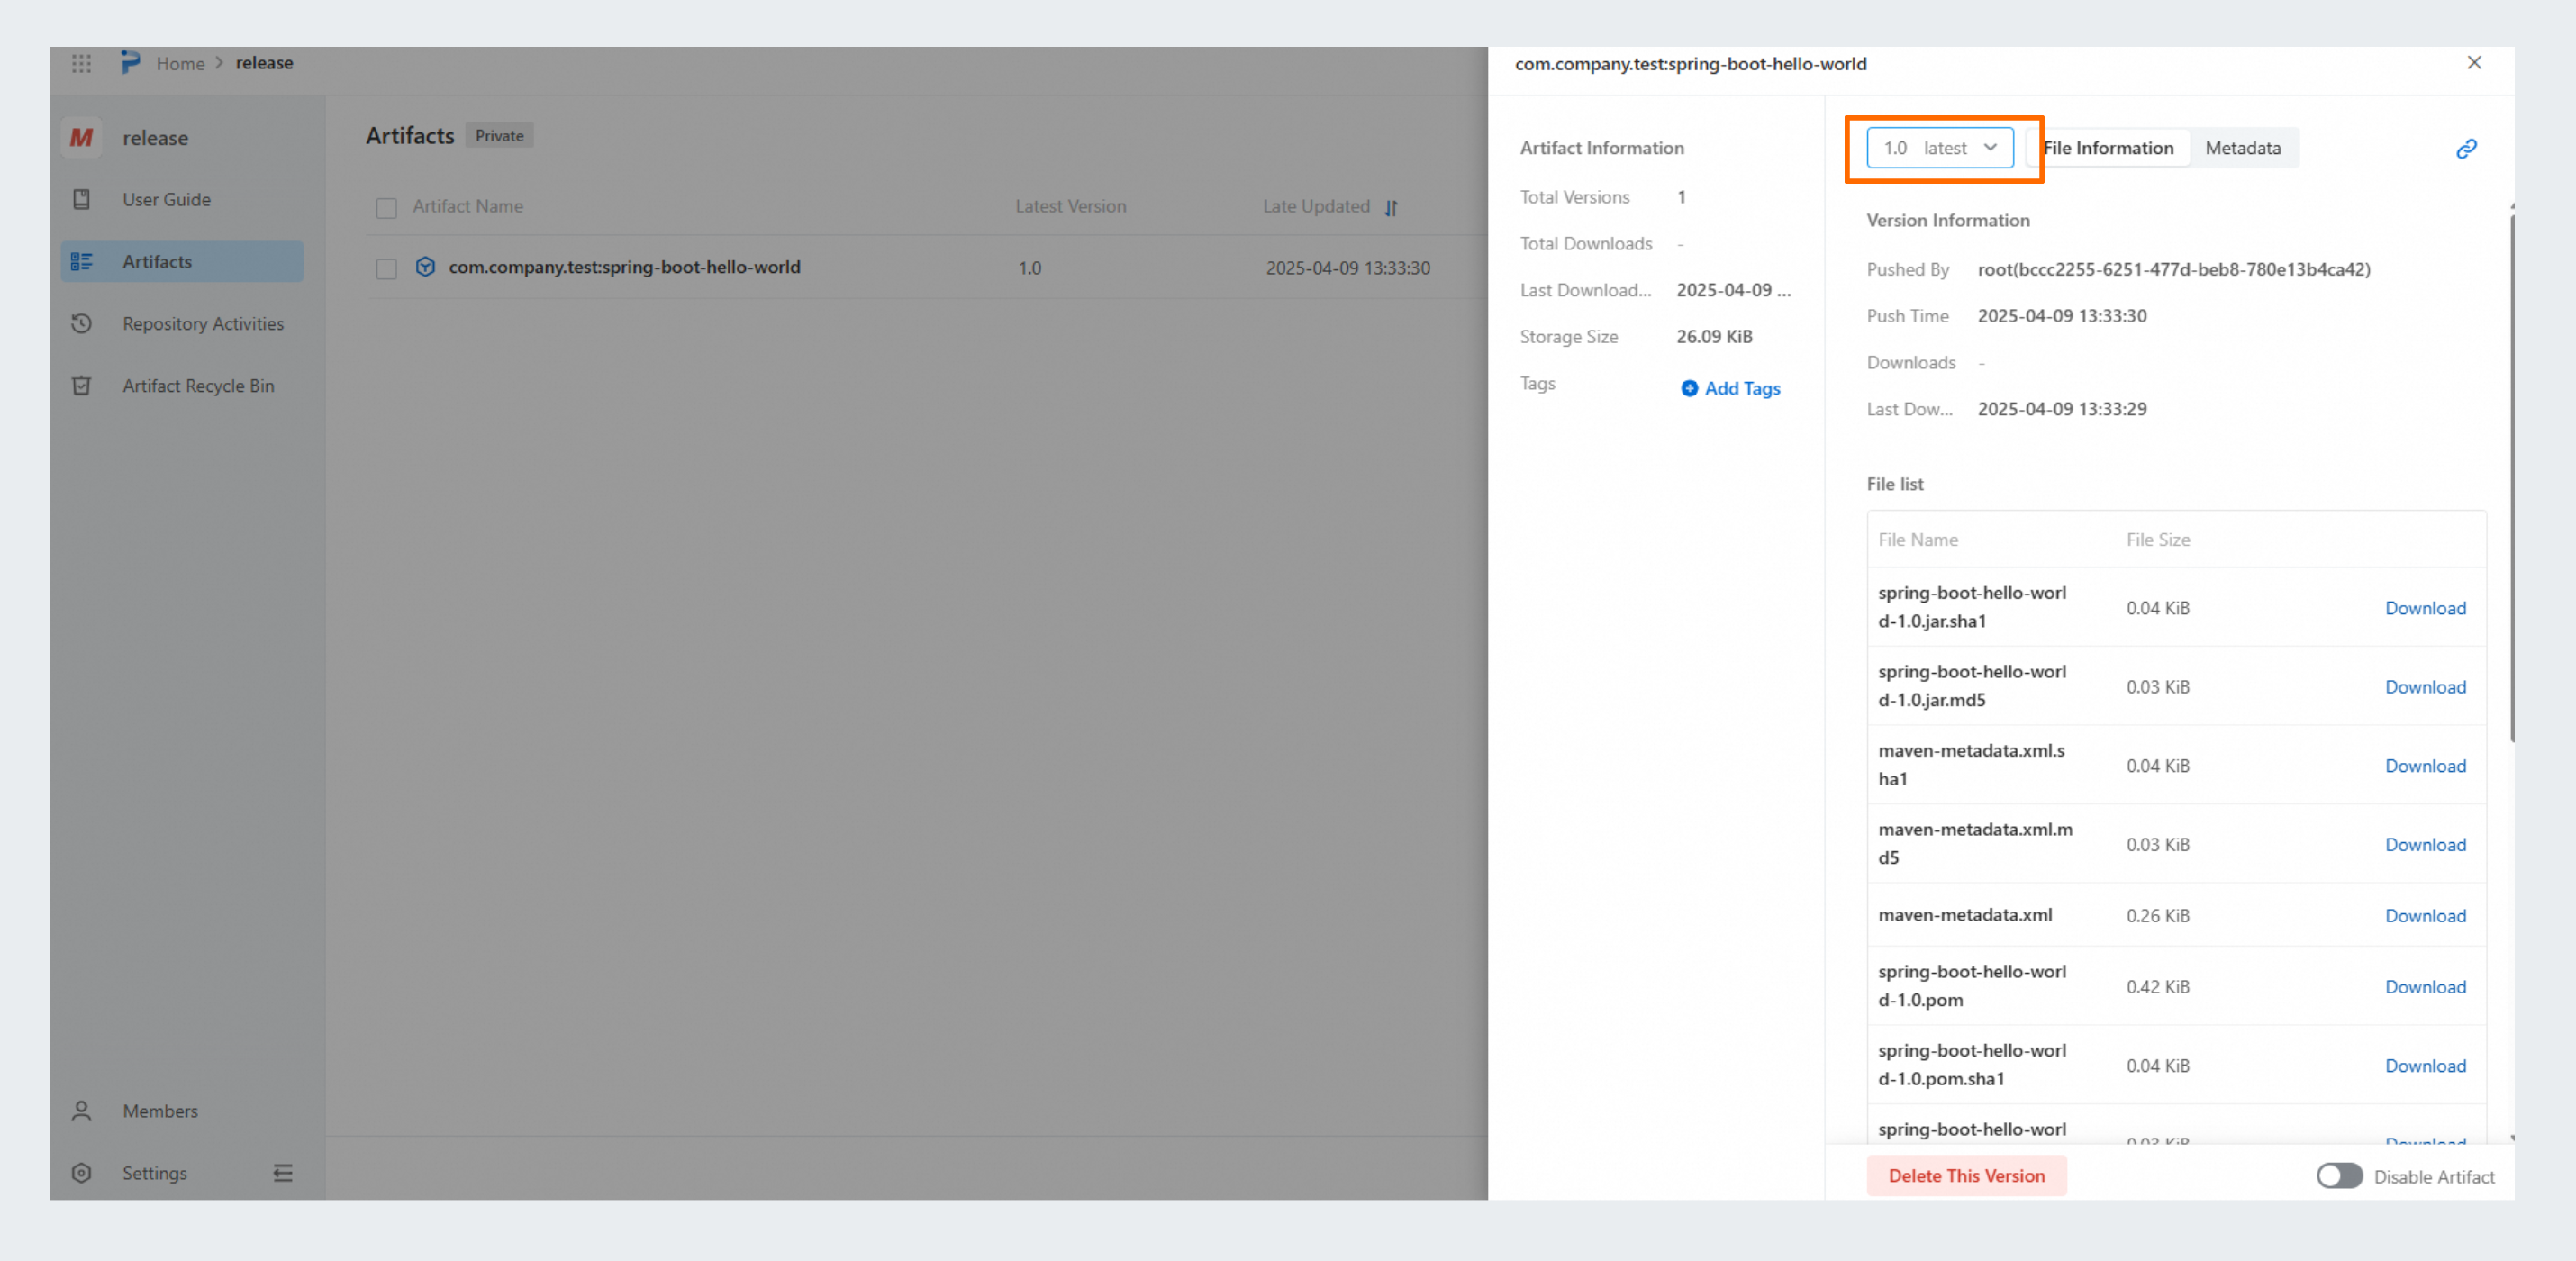Click the plus icon to Add Tags
The image size is (2576, 1261).
tap(1689, 388)
